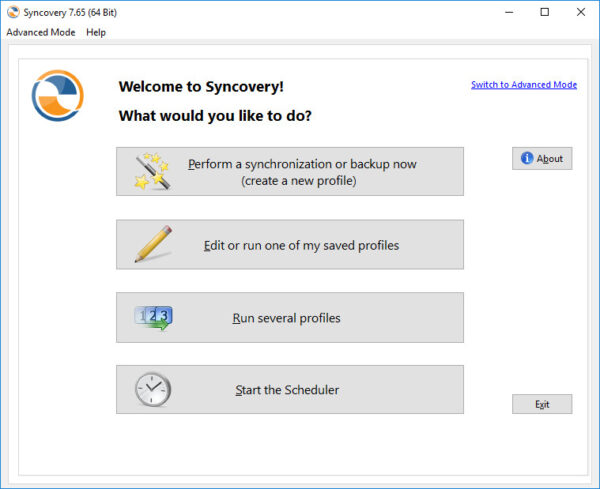Viewport: 600px width, 489px height.
Task: Click the Welcome to Syncovery heading
Action: (x=201, y=86)
